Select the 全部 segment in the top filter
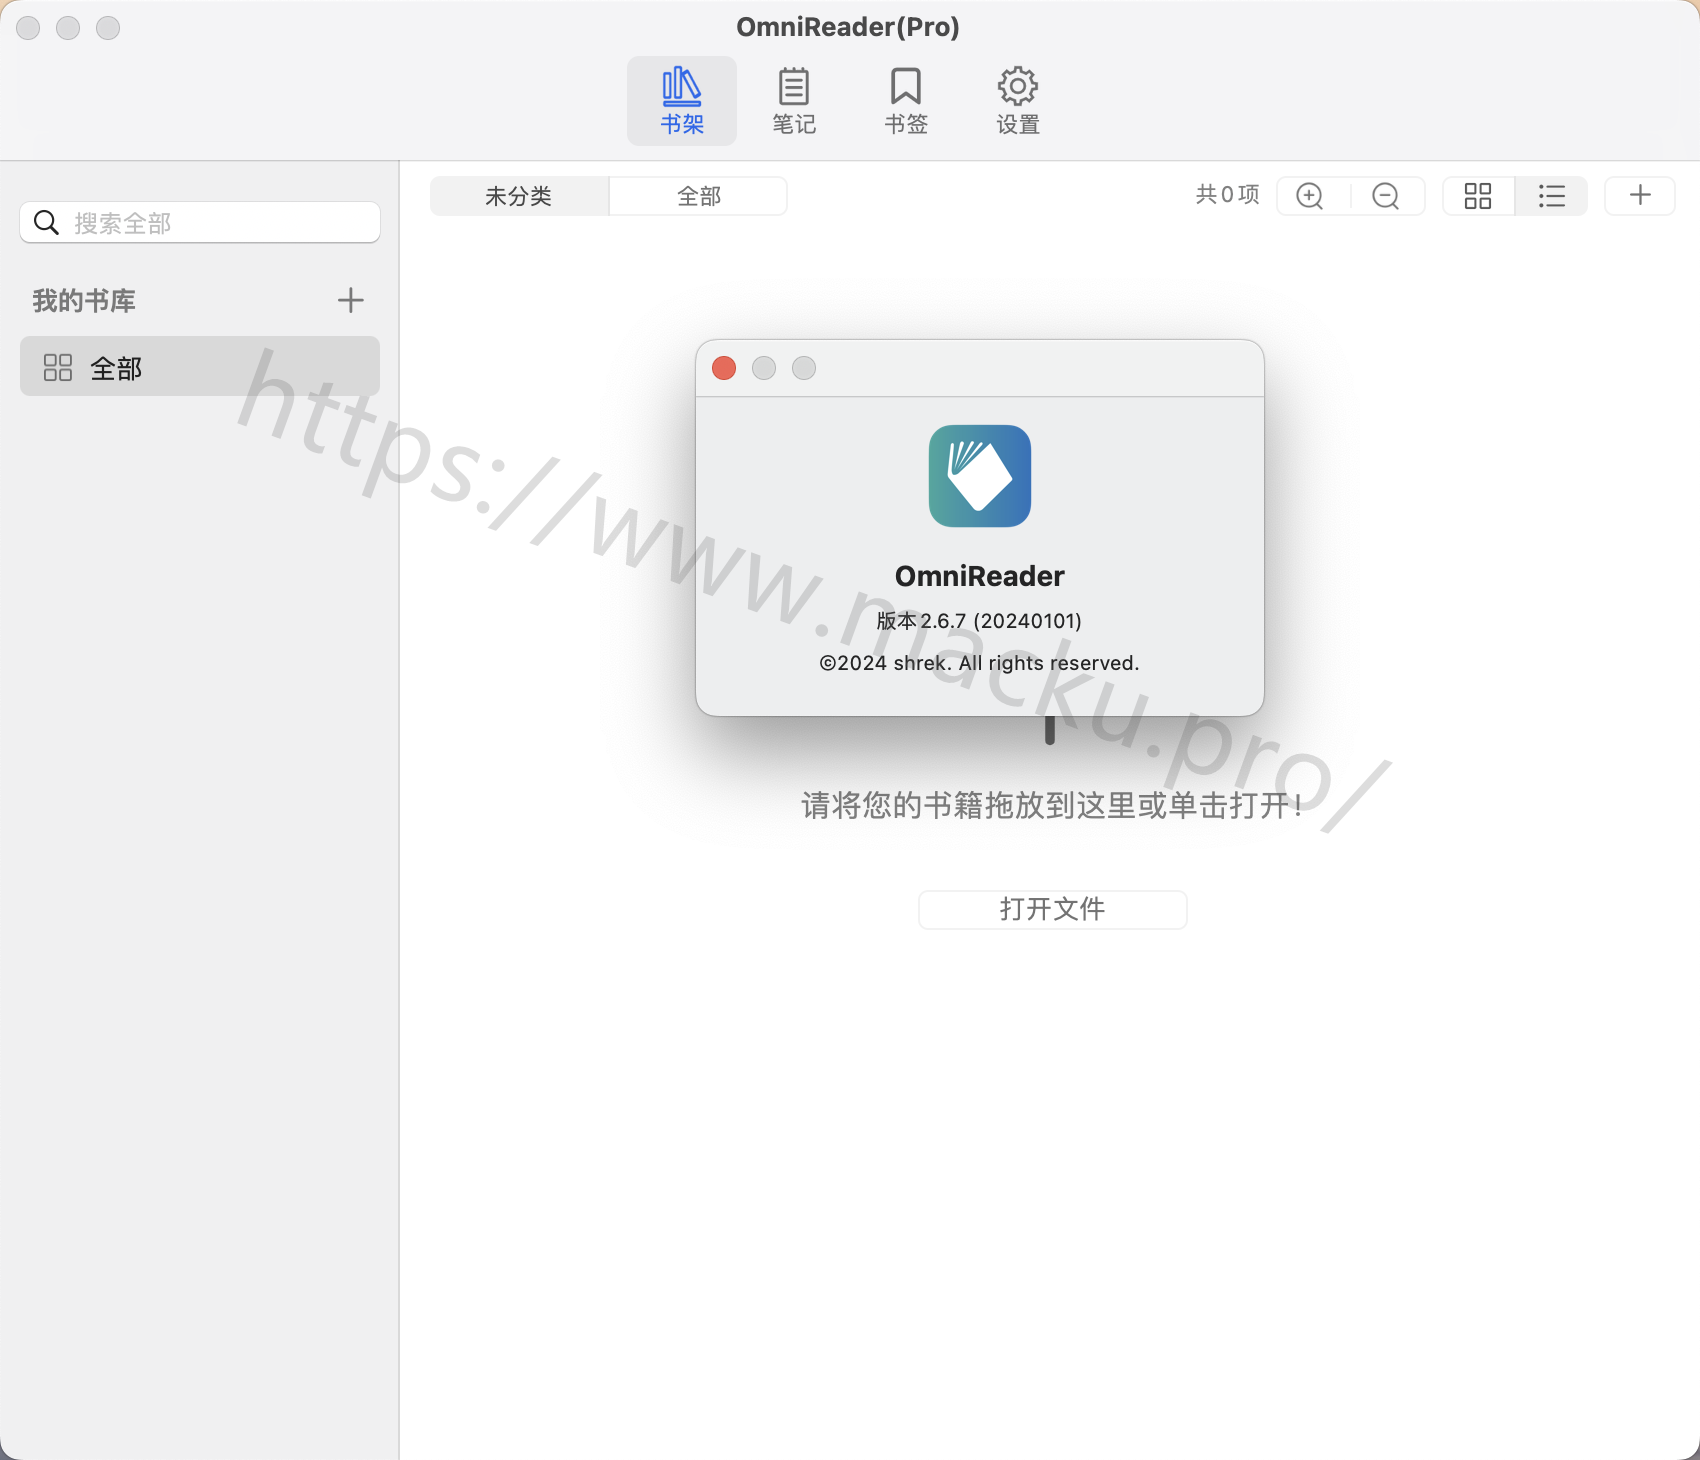This screenshot has height=1460, width=1700. click(x=698, y=196)
